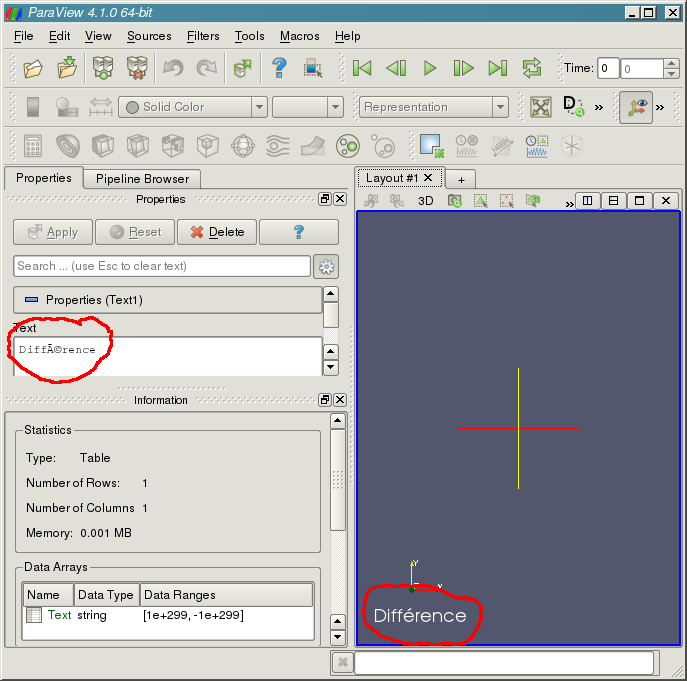The height and width of the screenshot is (681, 687).
Task: Click the Extract Selection filter icon
Action: pyautogui.click(x=432, y=146)
